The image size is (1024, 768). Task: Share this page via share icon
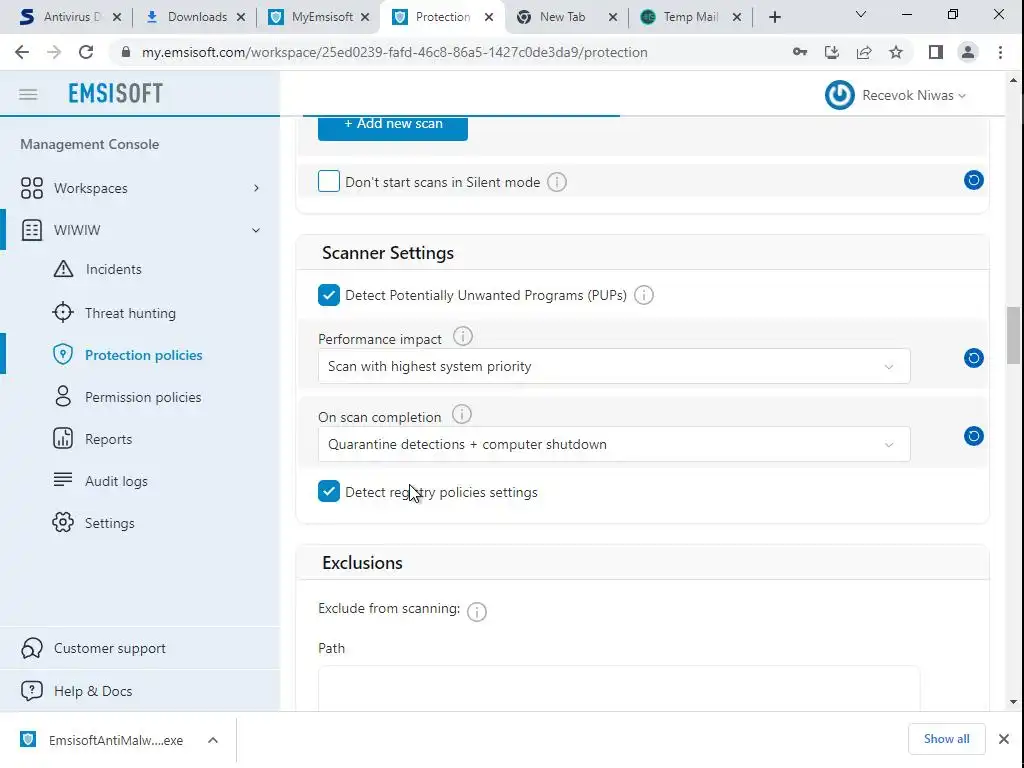(x=864, y=52)
